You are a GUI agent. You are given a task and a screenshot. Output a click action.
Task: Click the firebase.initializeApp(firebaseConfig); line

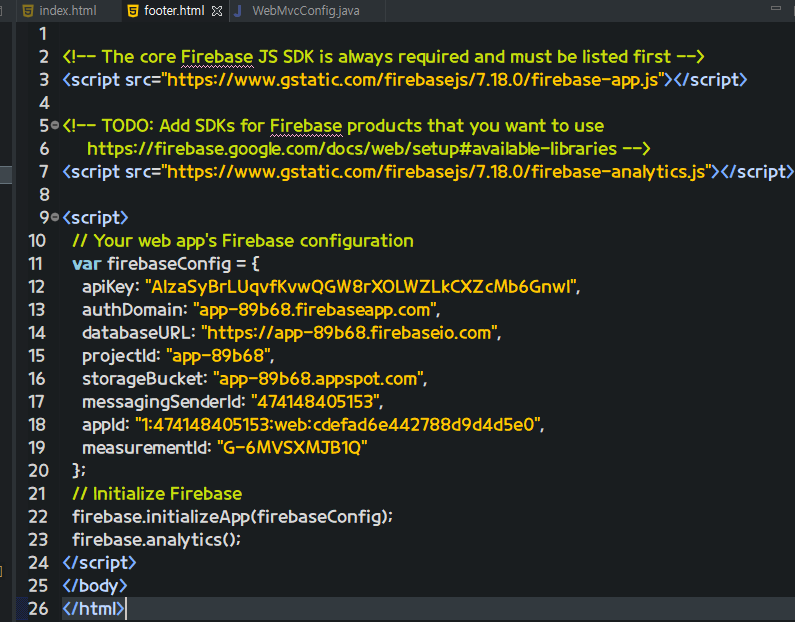pyautogui.click(x=232, y=517)
